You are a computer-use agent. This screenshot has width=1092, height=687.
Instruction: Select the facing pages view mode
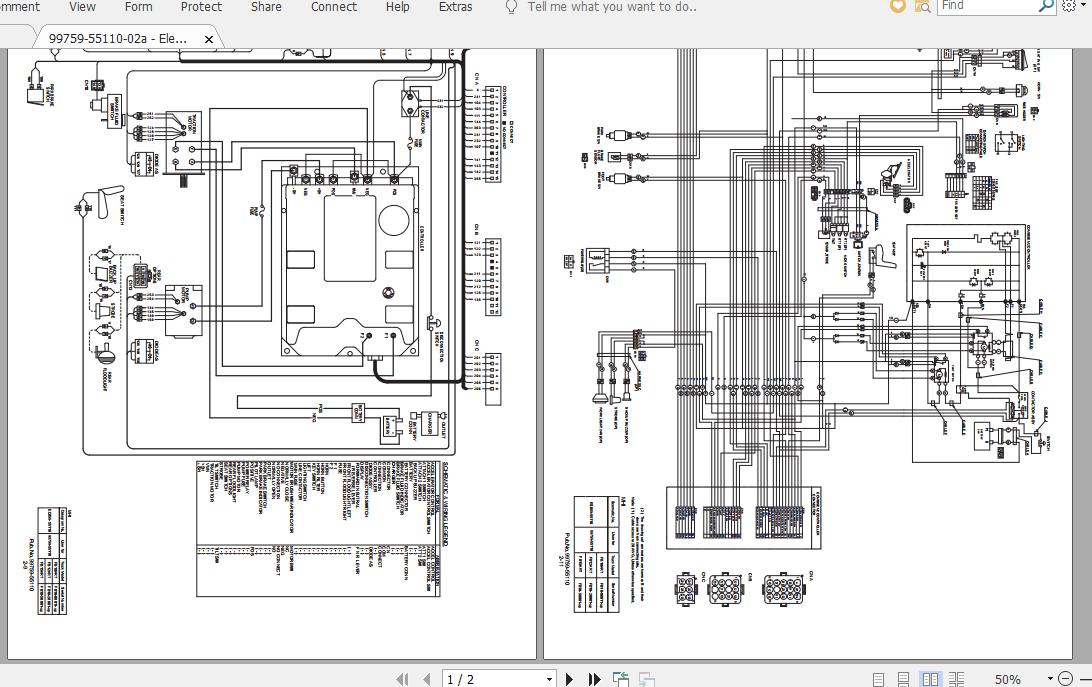[930, 679]
